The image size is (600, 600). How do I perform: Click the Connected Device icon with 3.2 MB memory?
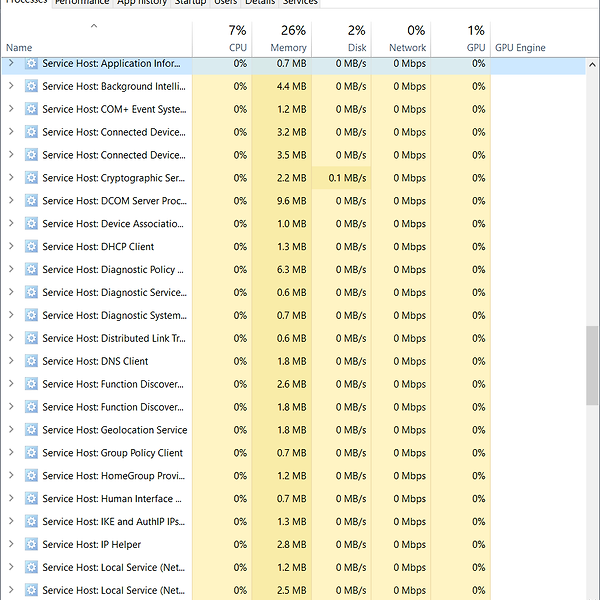pos(31,132)
